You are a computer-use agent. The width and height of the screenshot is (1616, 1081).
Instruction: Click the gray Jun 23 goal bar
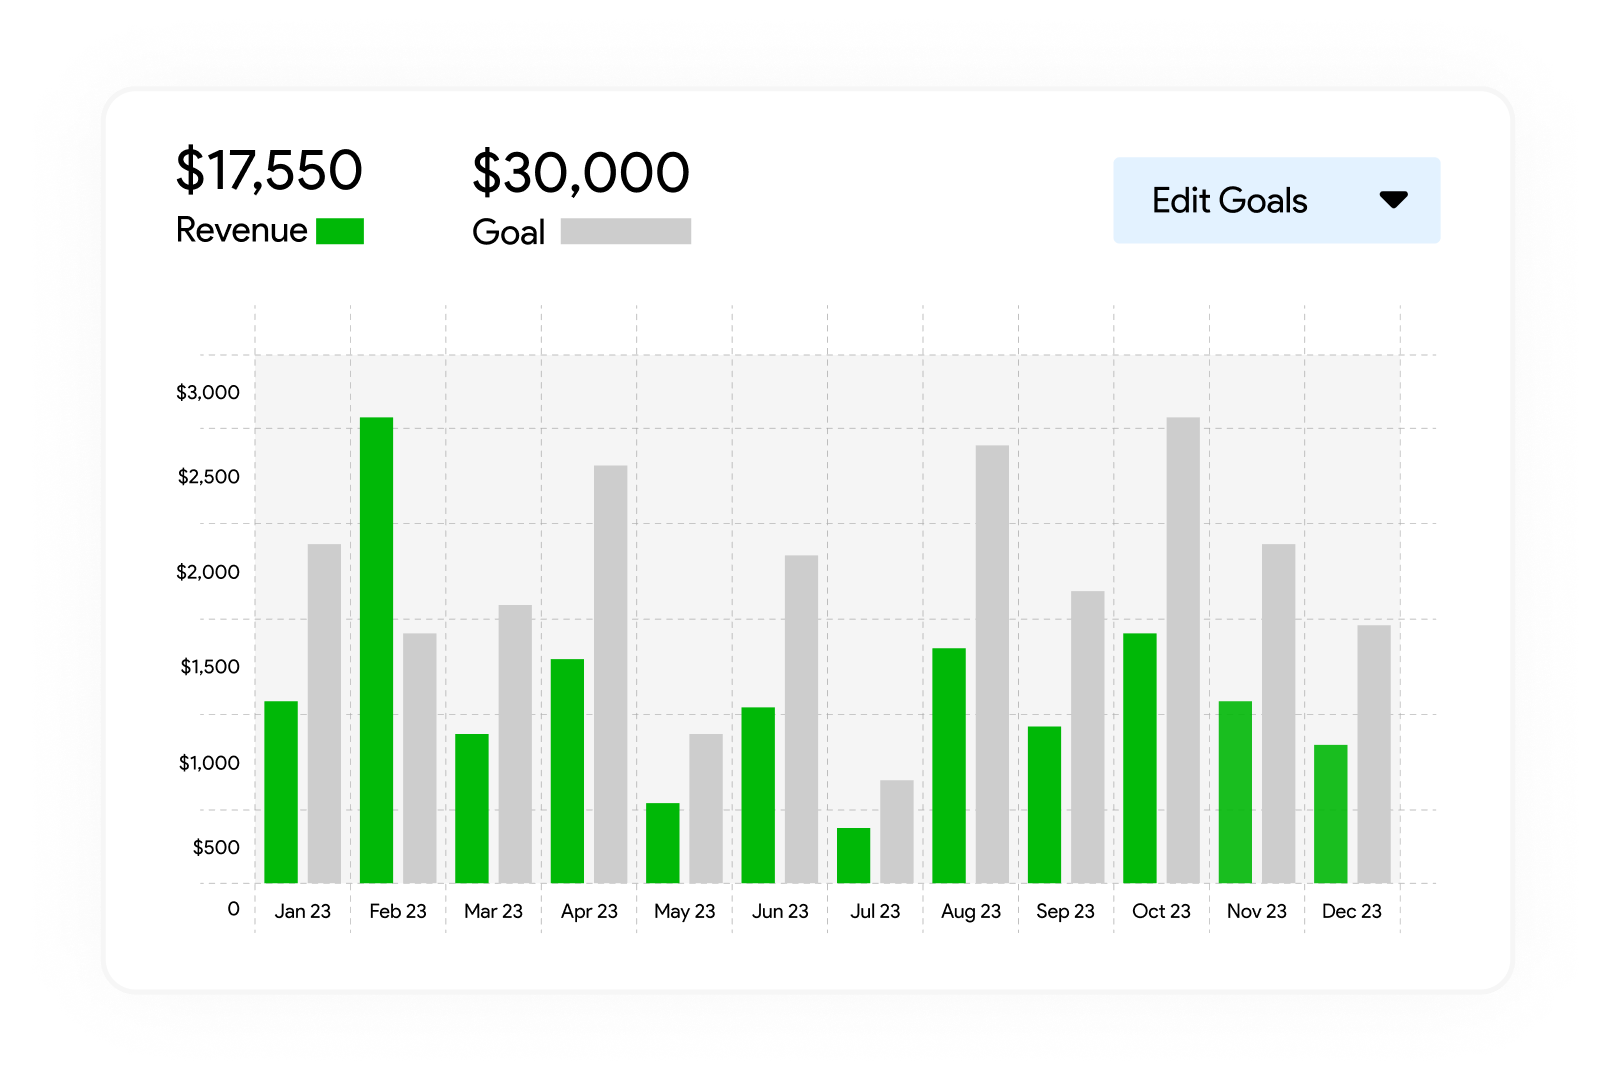[801, 719]
